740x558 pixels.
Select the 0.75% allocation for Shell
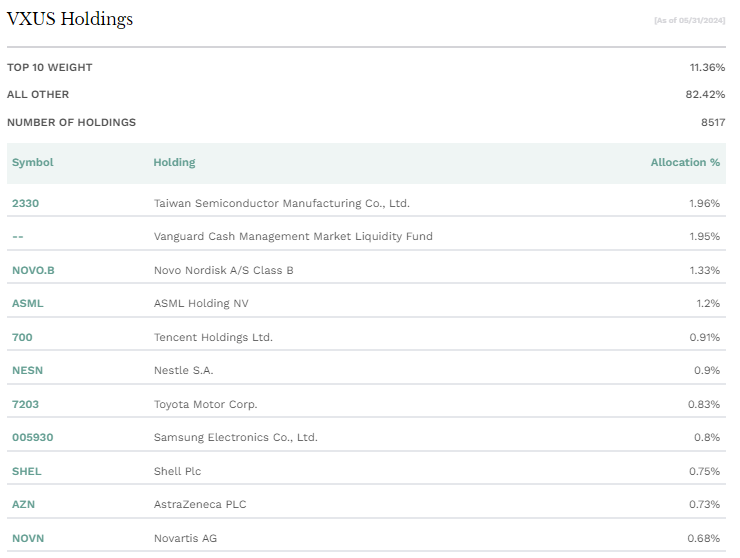click(705, 472)
